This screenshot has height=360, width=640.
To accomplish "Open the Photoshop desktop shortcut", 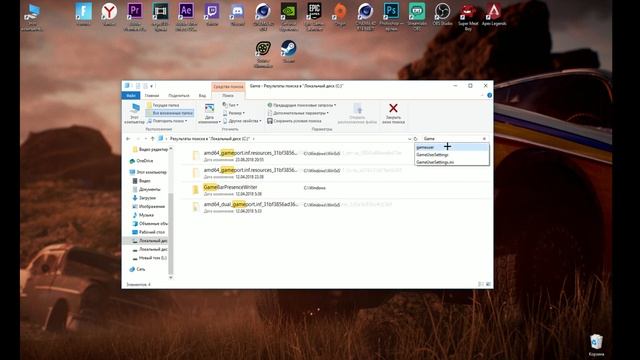I will (391, 12).
